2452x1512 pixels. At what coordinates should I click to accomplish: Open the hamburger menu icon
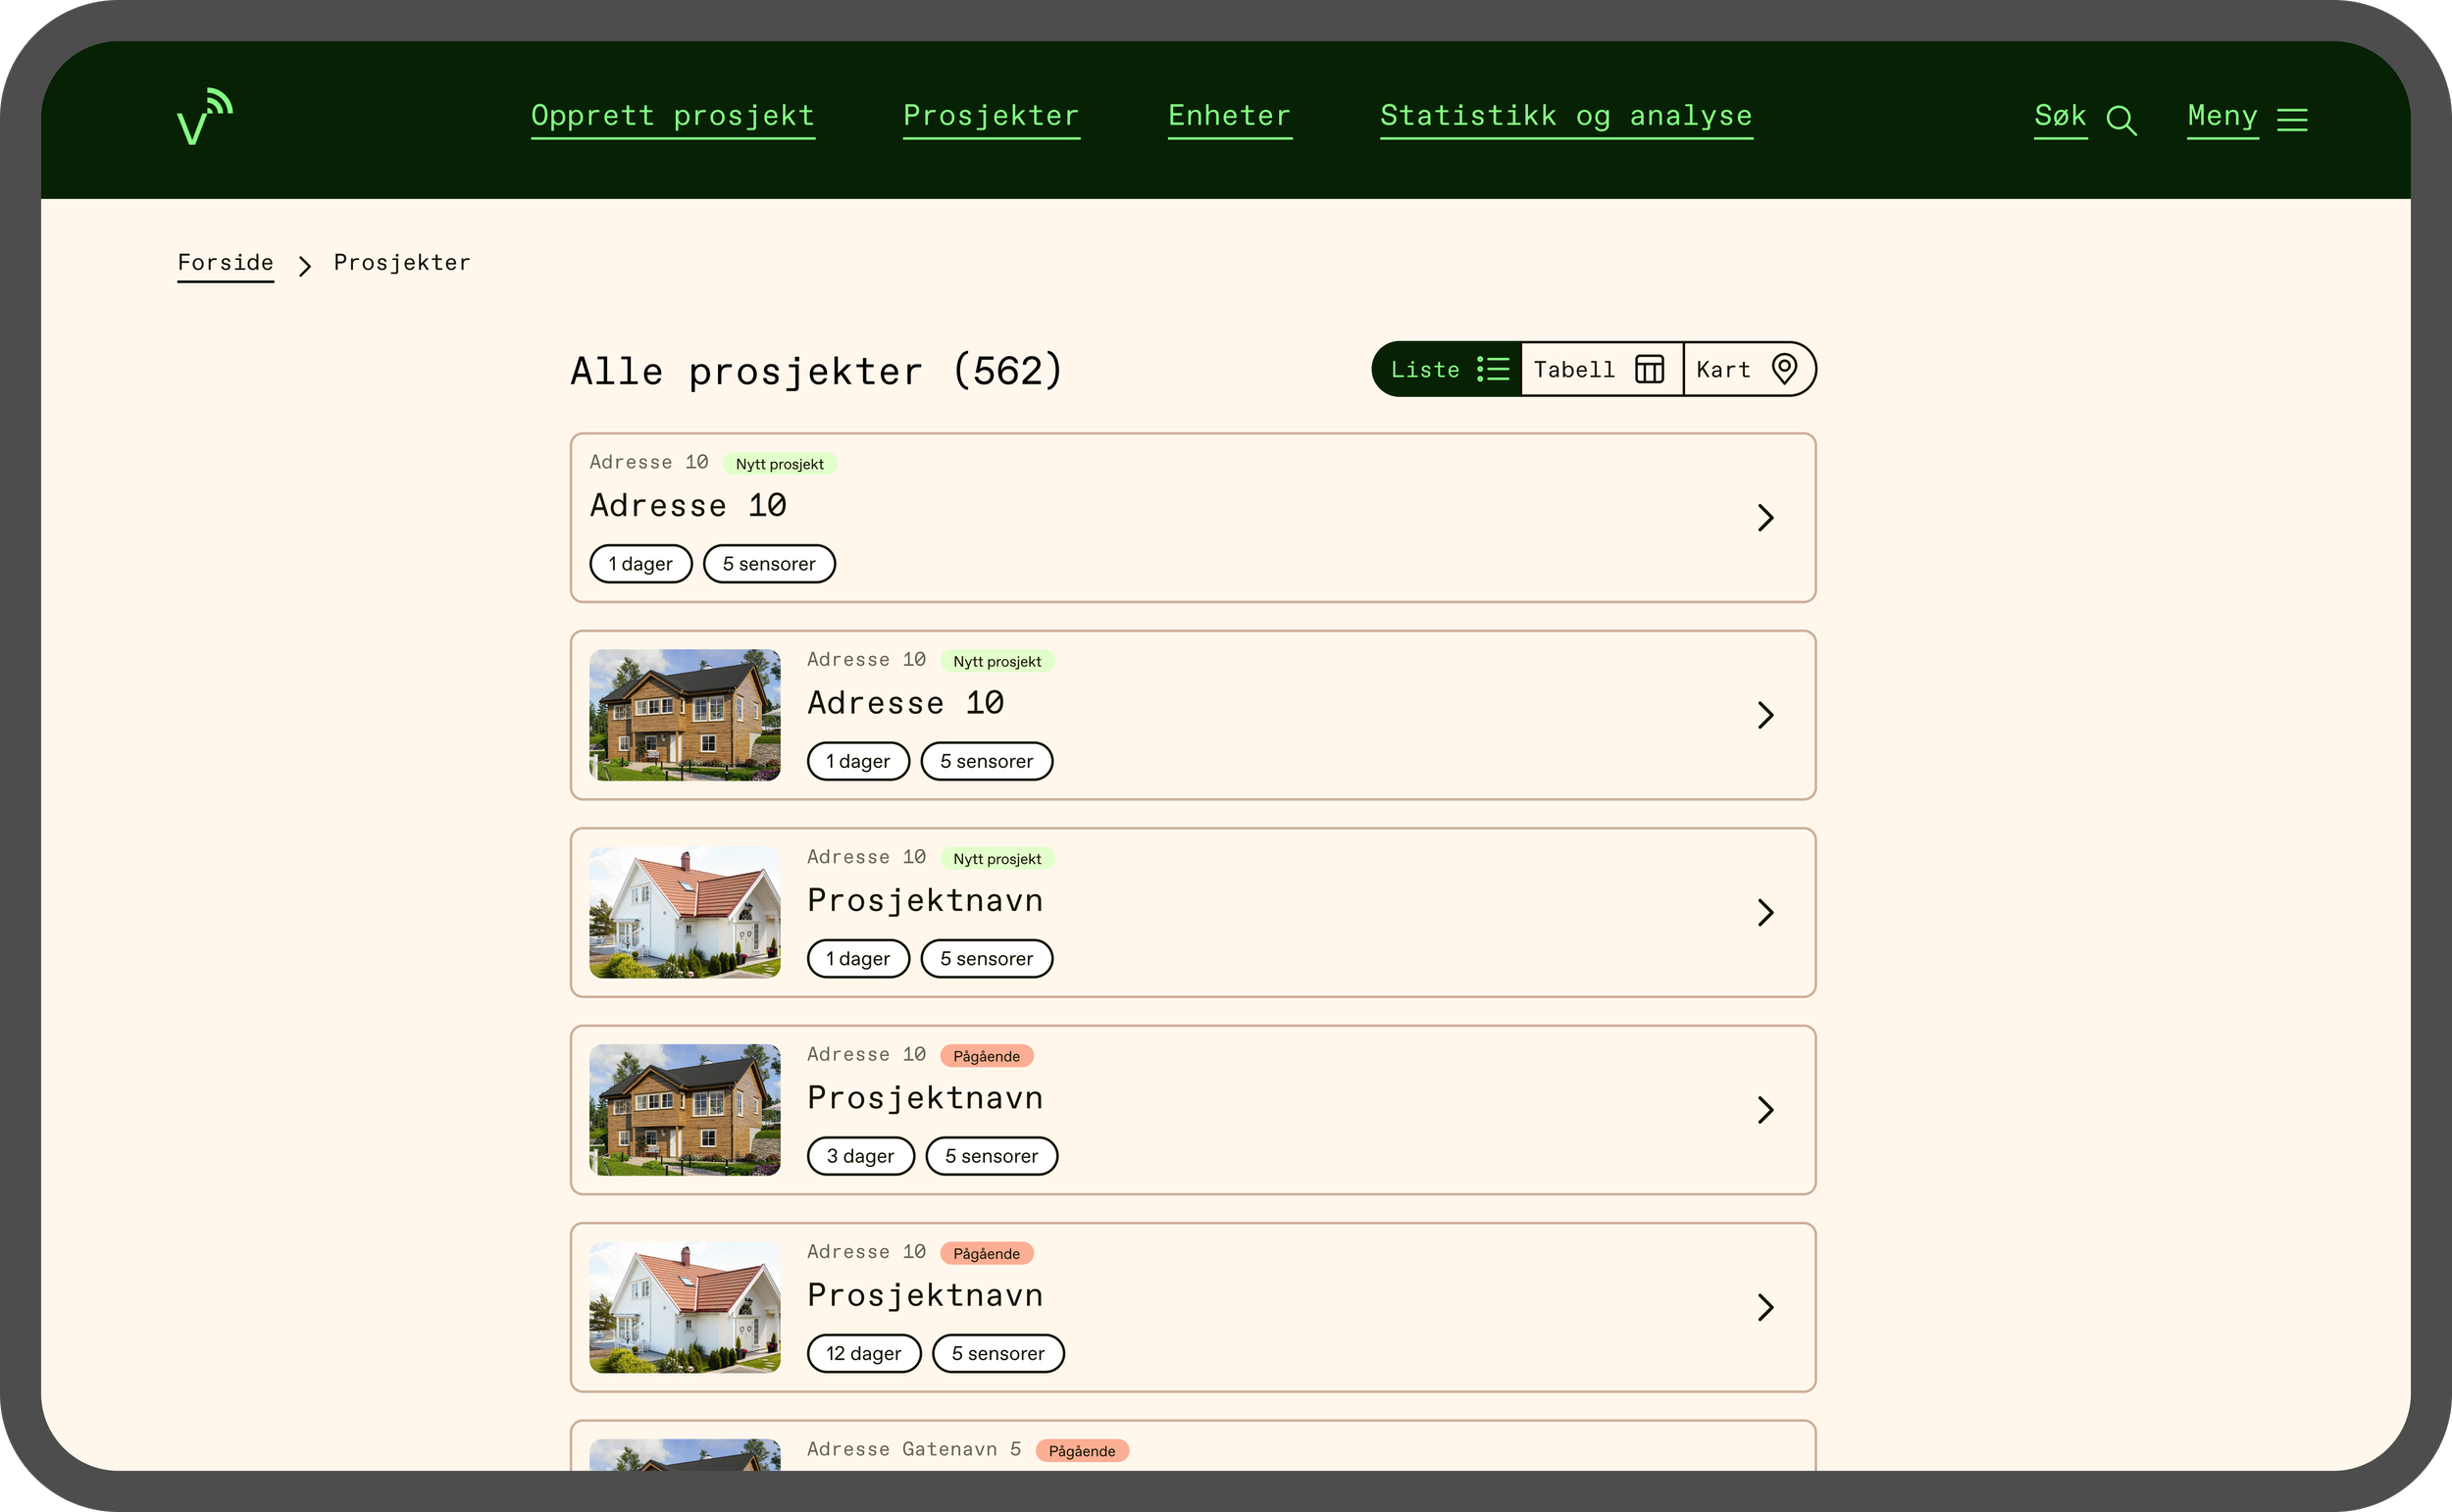pos(2292,120)
